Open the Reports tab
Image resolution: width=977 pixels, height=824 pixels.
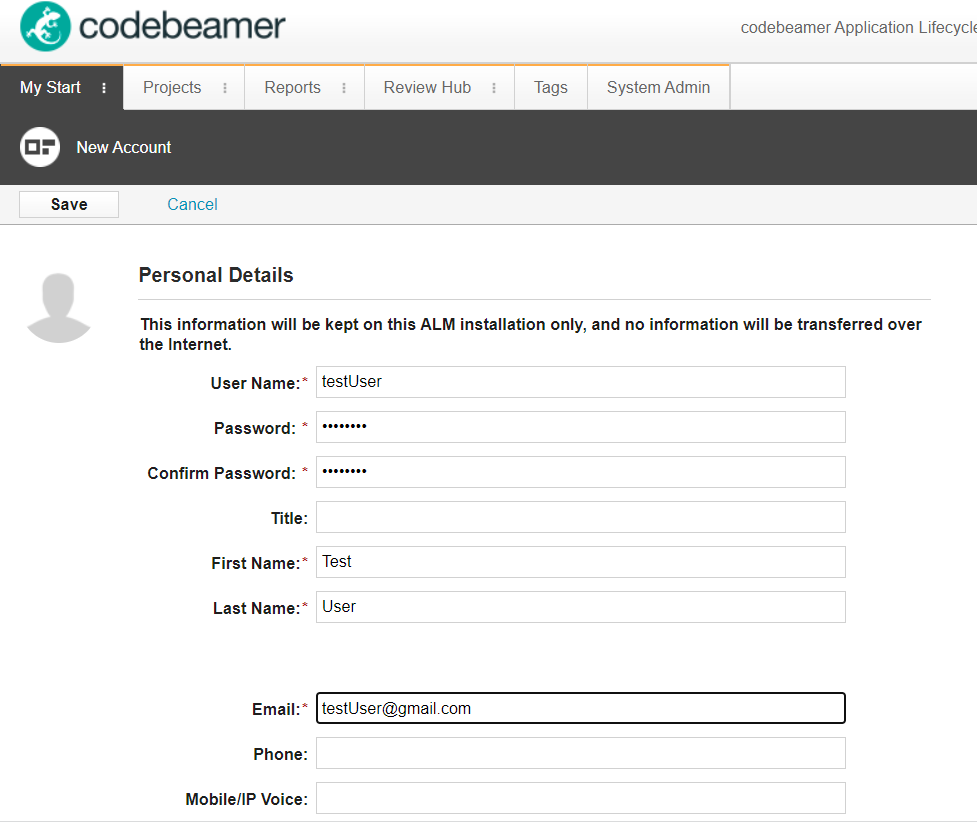point(292,88)
